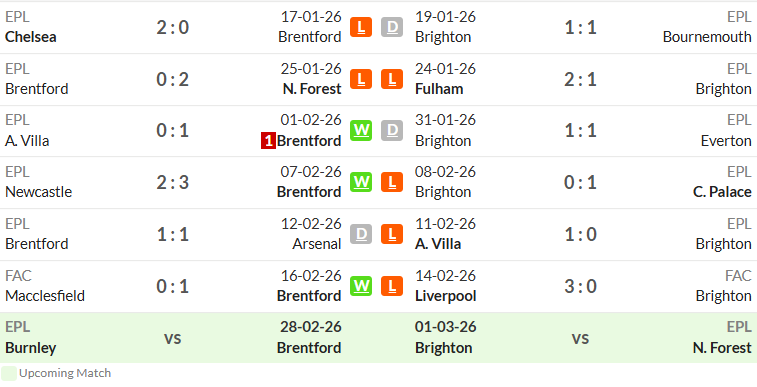The width and height of the screenshot is (757, 387).
Task: Open upcoming Brighton vs N. Forest match
Action: (580, 338)
